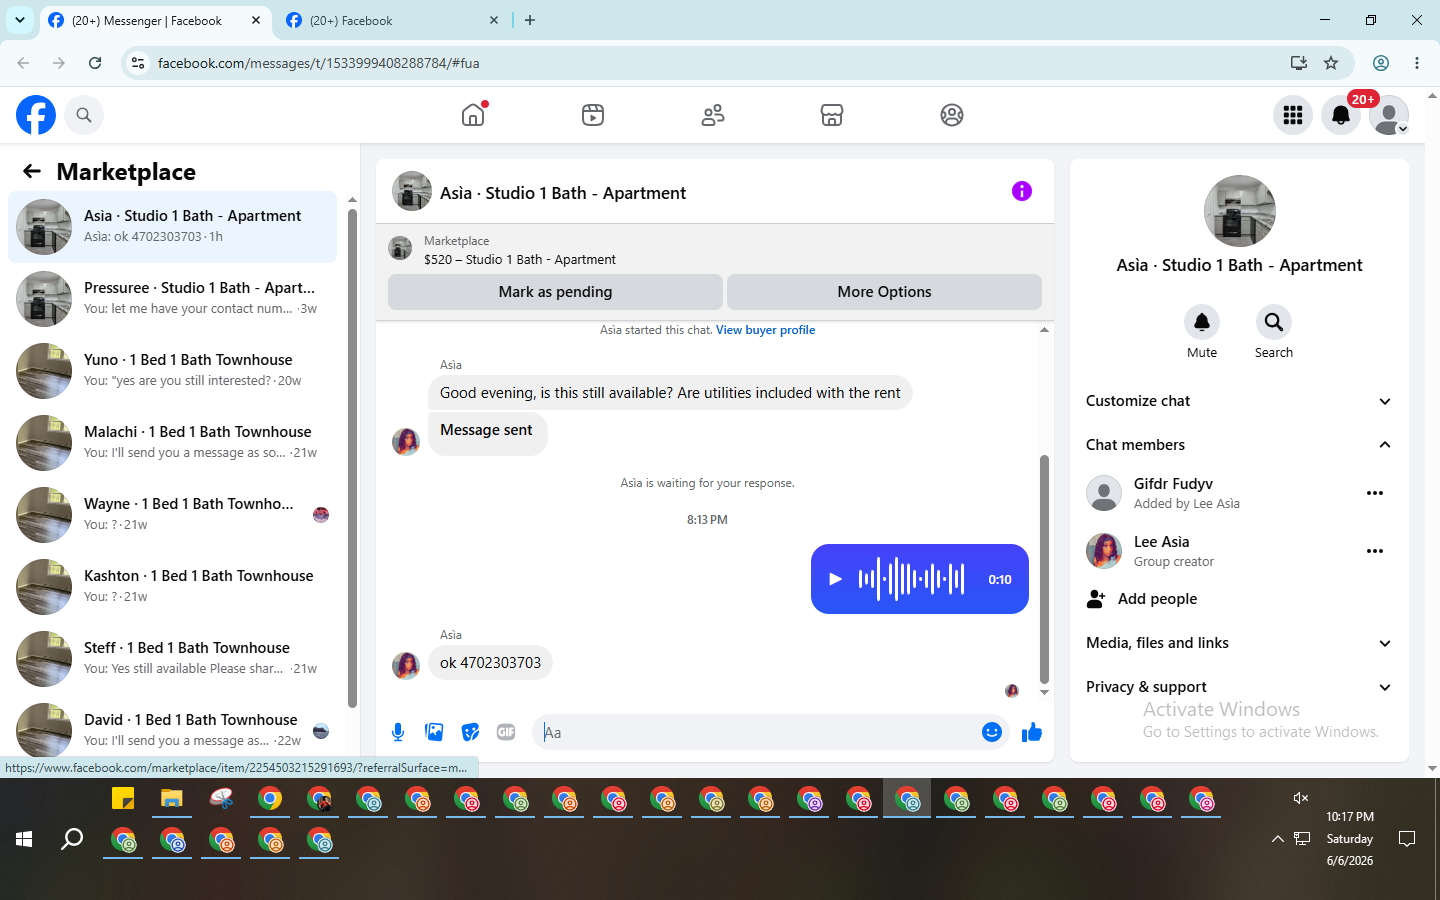Search in conversation magnifier icon
Image resolution: width=1440 pixels, height=900 pixels.
[x=1274, y=322]
